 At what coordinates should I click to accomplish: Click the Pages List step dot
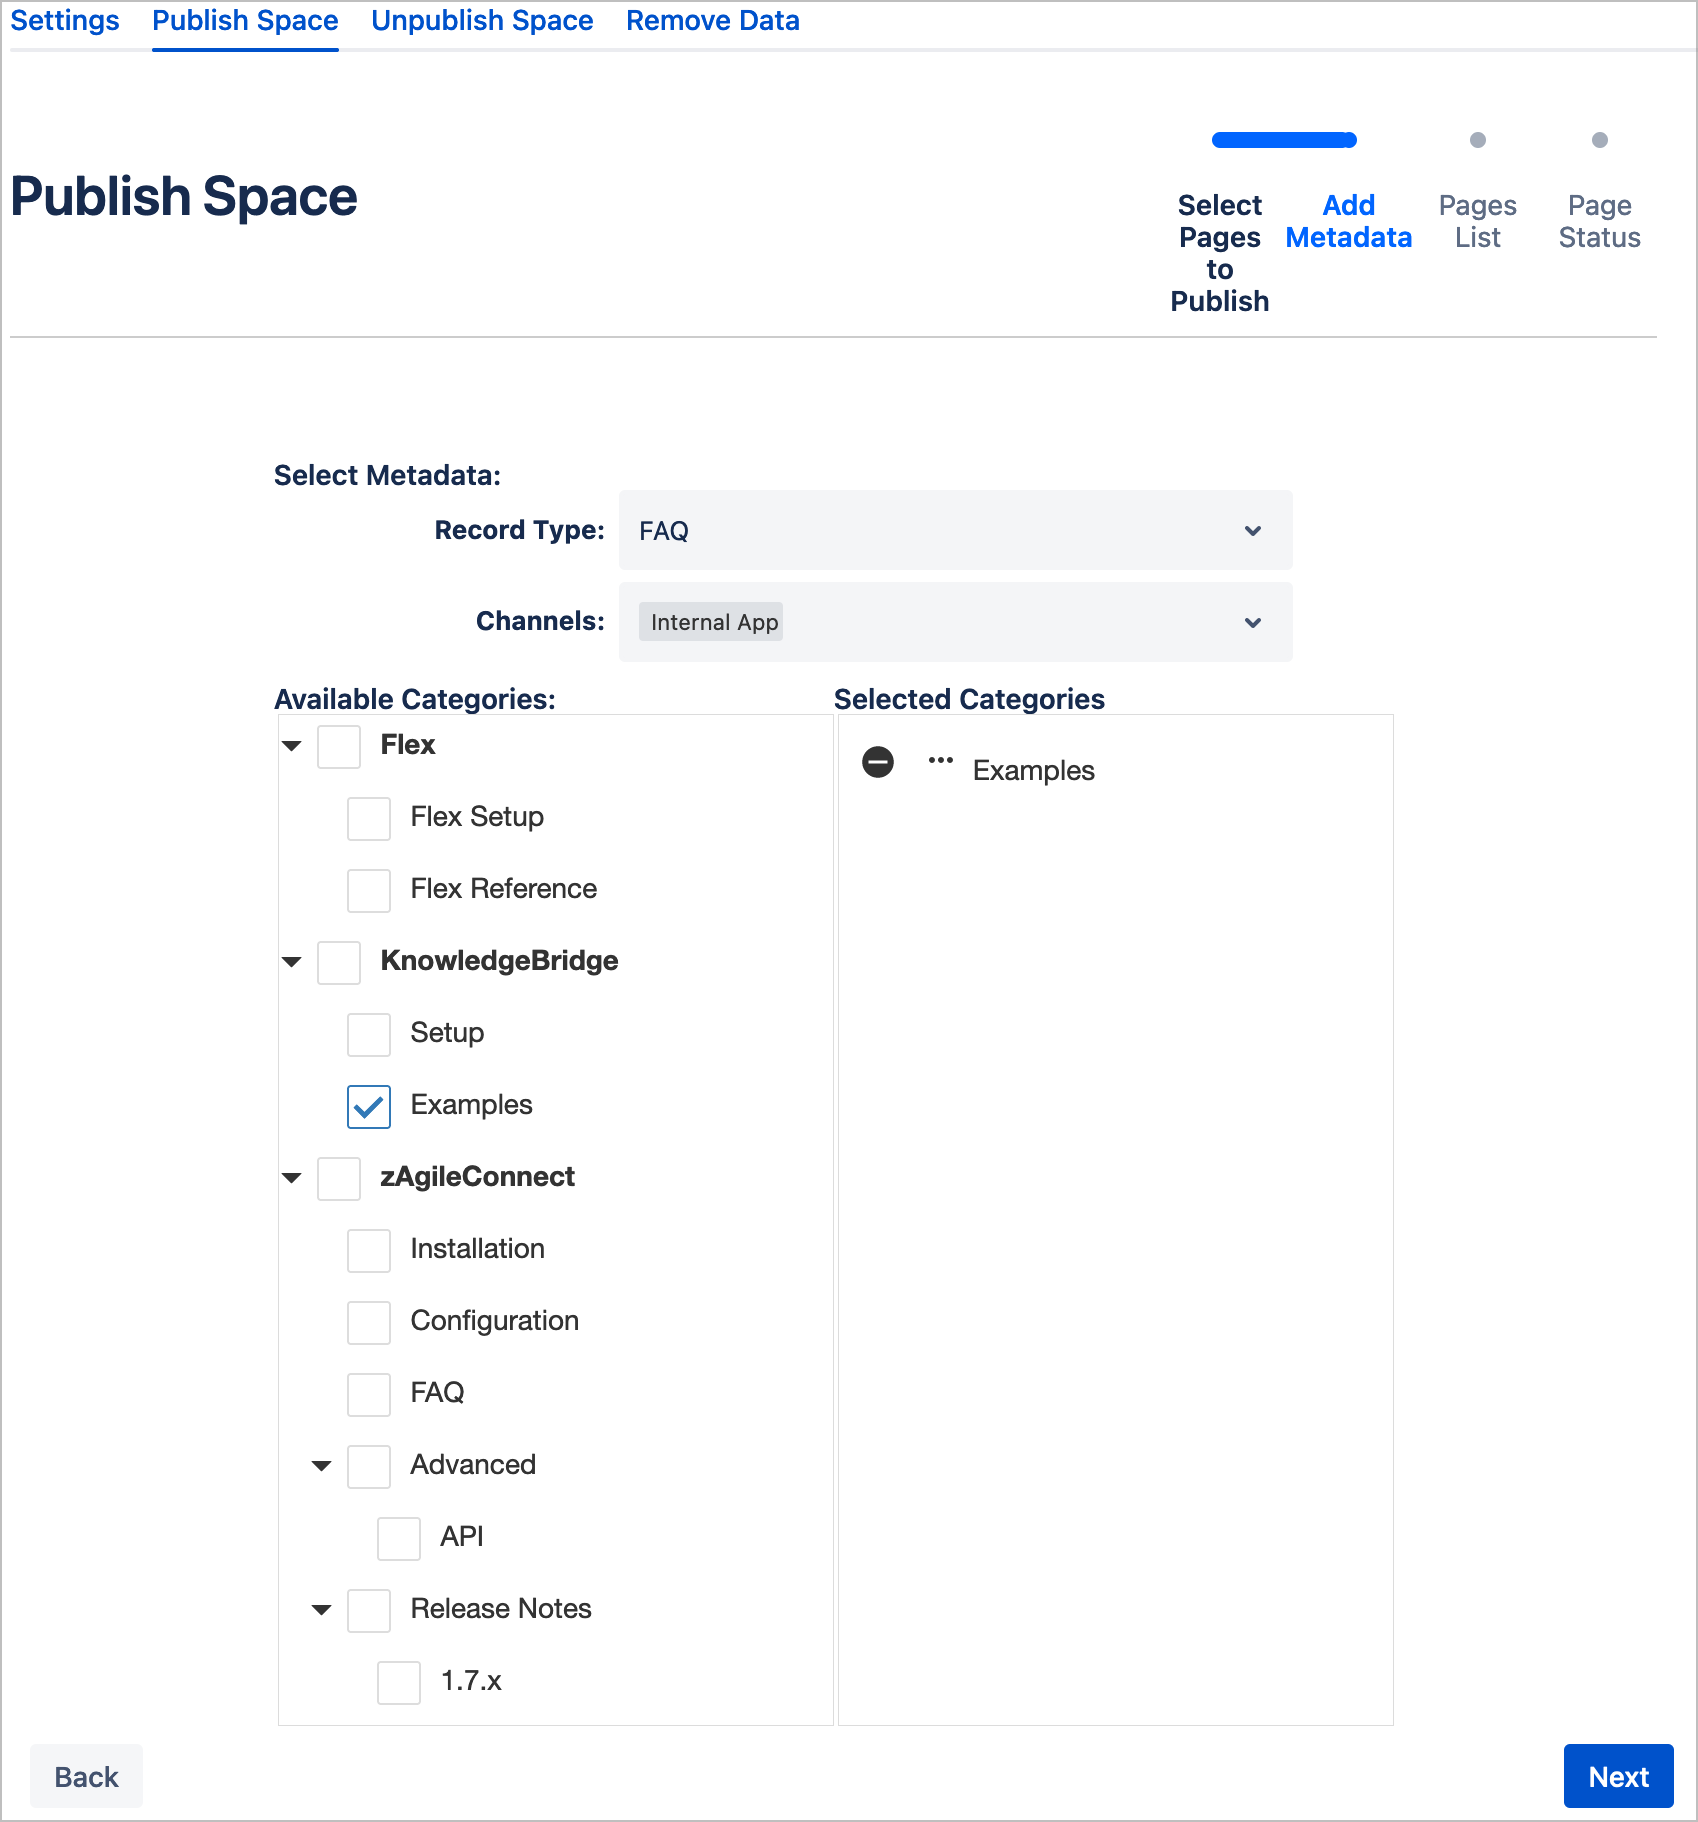[x=1477, y=140]
